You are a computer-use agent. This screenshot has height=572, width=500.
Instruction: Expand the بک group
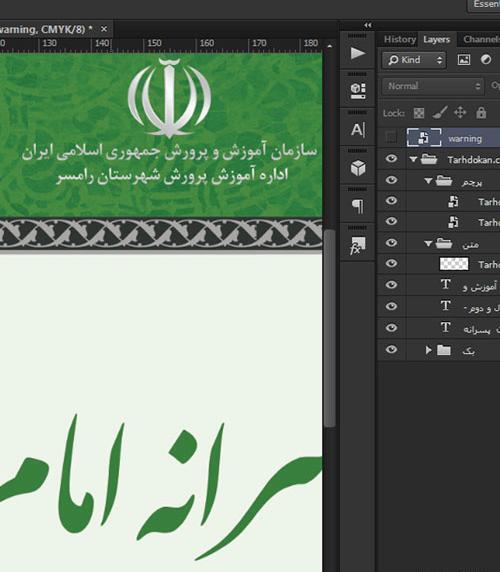[429, 350]
